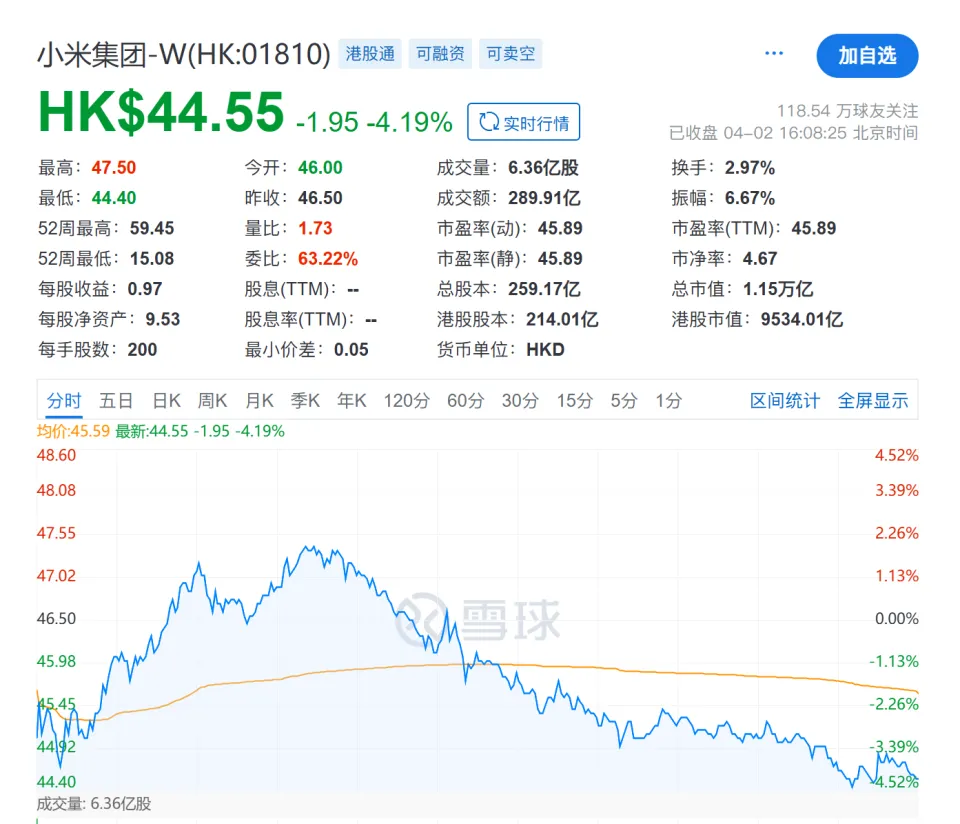
Task: Click the 0.00% axis label on chart
Action: [x=896, y=618]
